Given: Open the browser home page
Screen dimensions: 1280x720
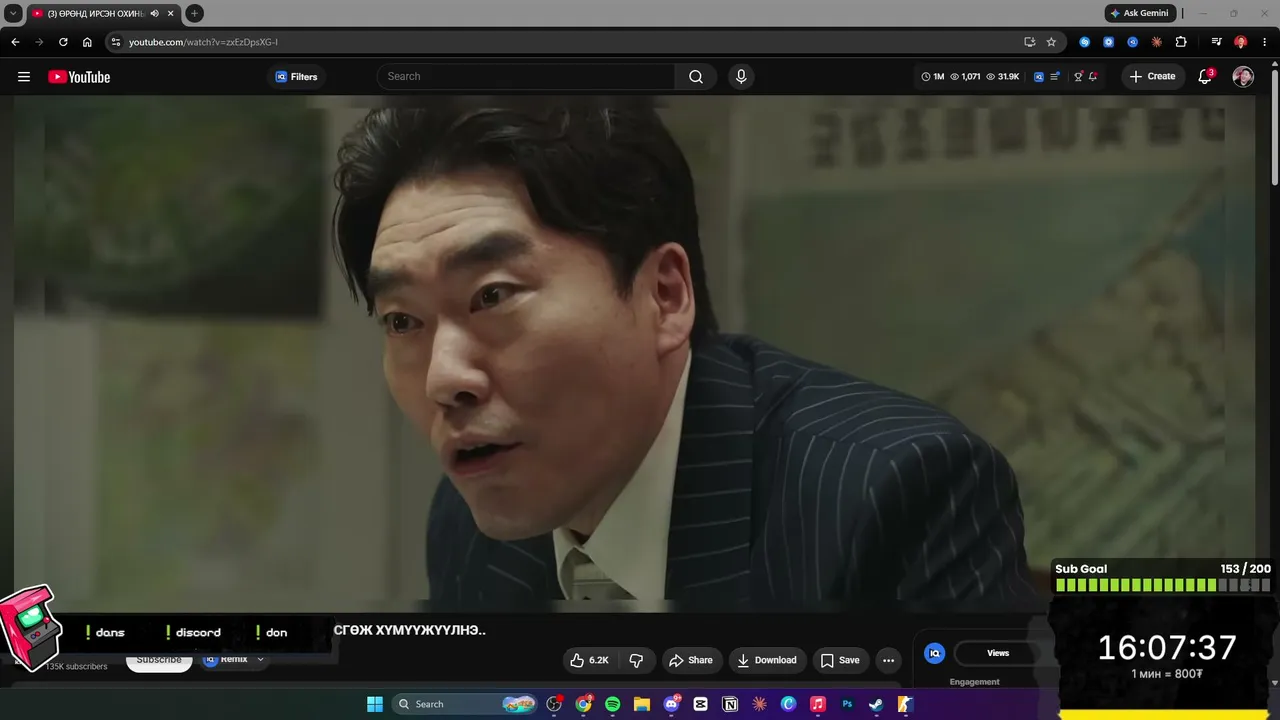Looking at the screenshot, I should (x=87, y=42).
